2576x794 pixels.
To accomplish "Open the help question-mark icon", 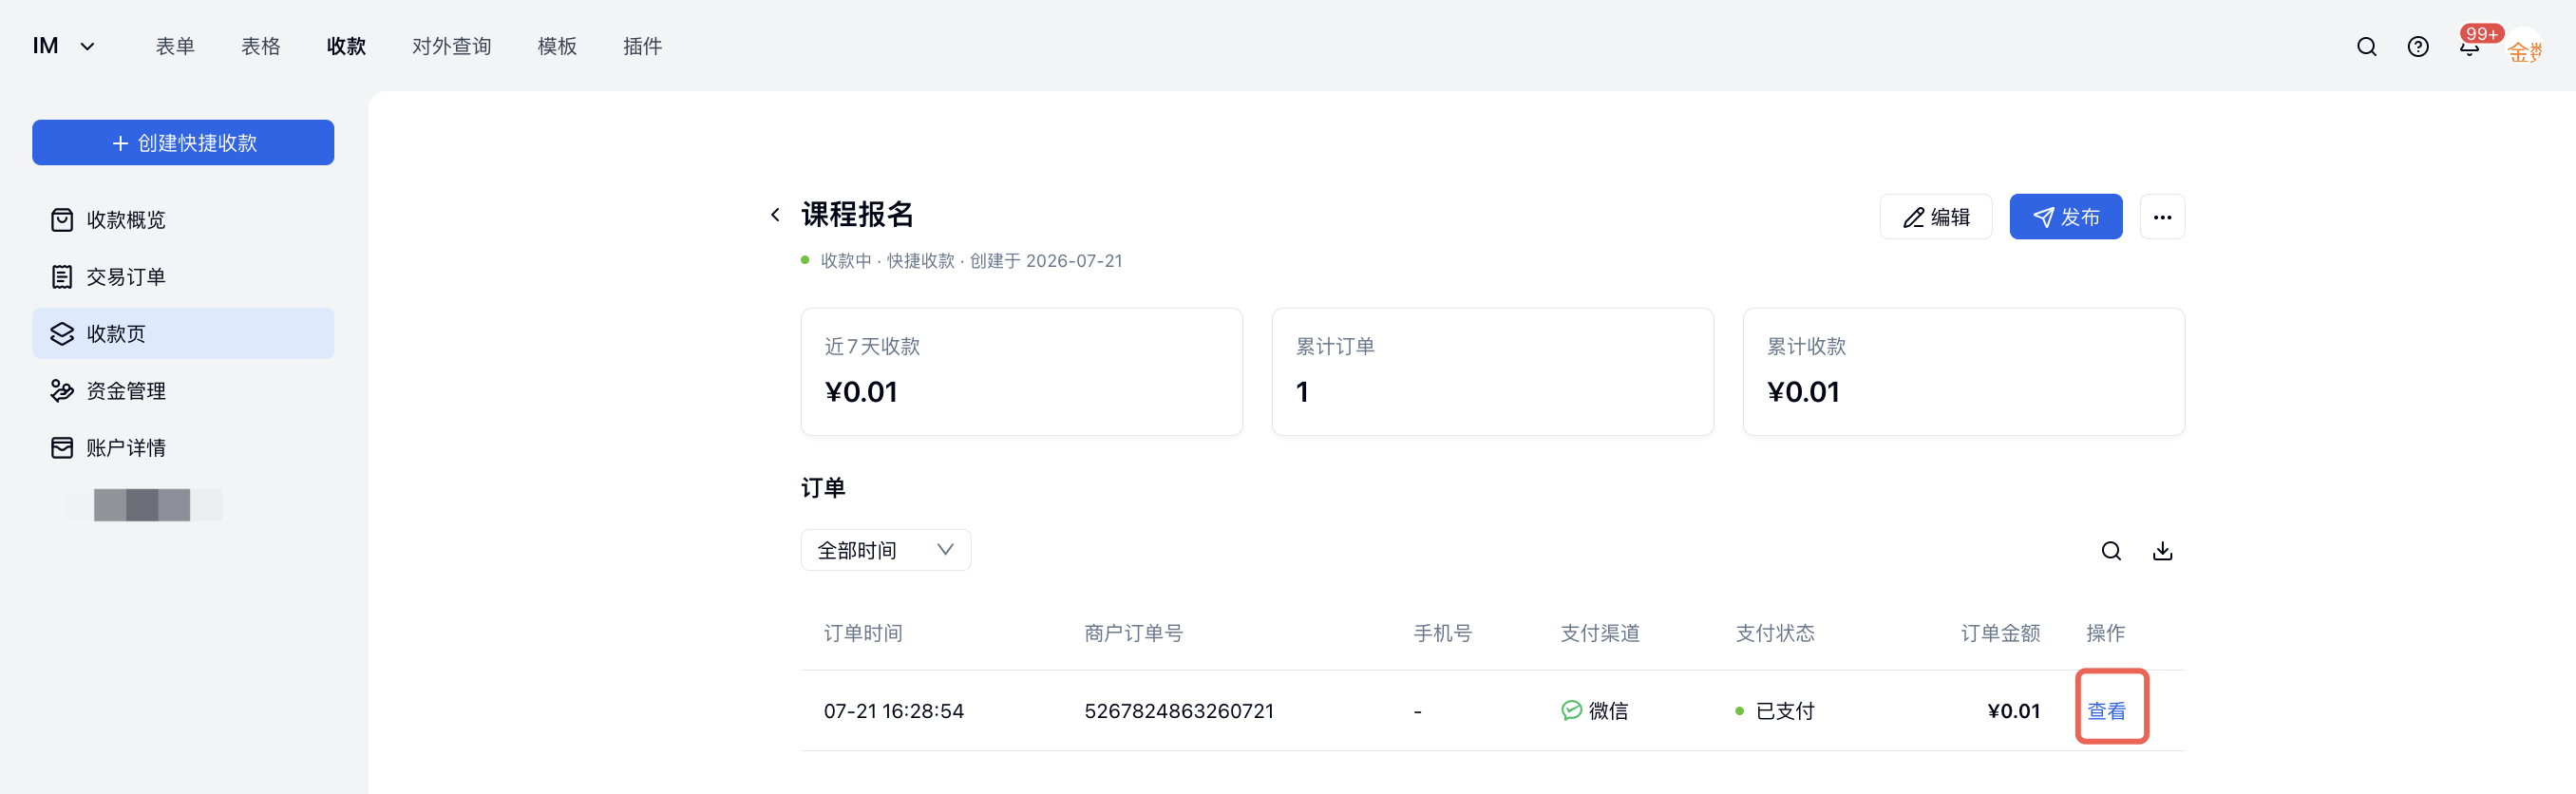I will [x=2417, y=47].
